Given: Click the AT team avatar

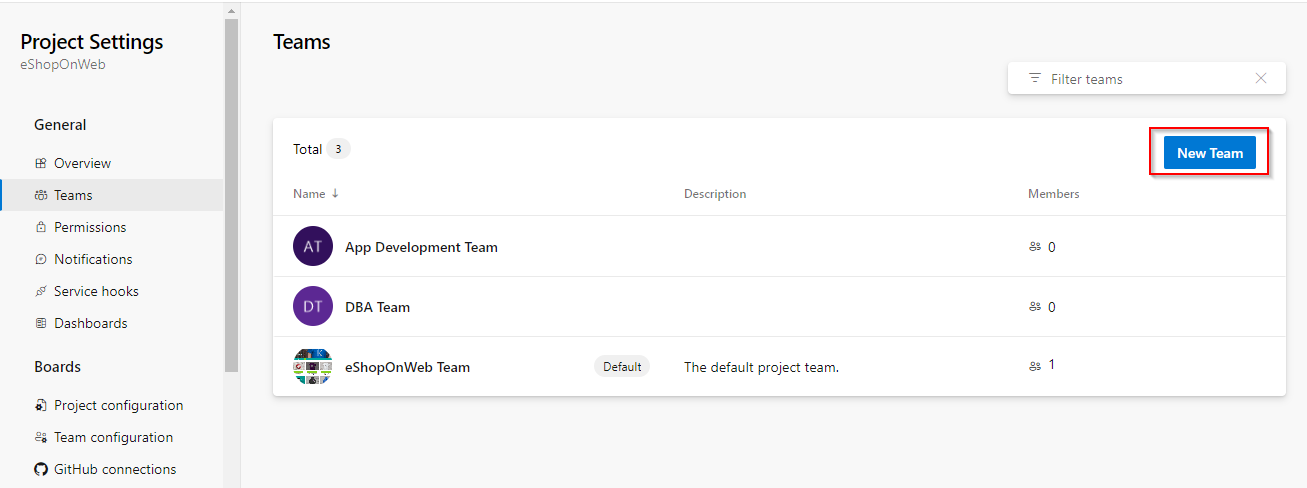Looking at the screenshot, I should point(313,246).
